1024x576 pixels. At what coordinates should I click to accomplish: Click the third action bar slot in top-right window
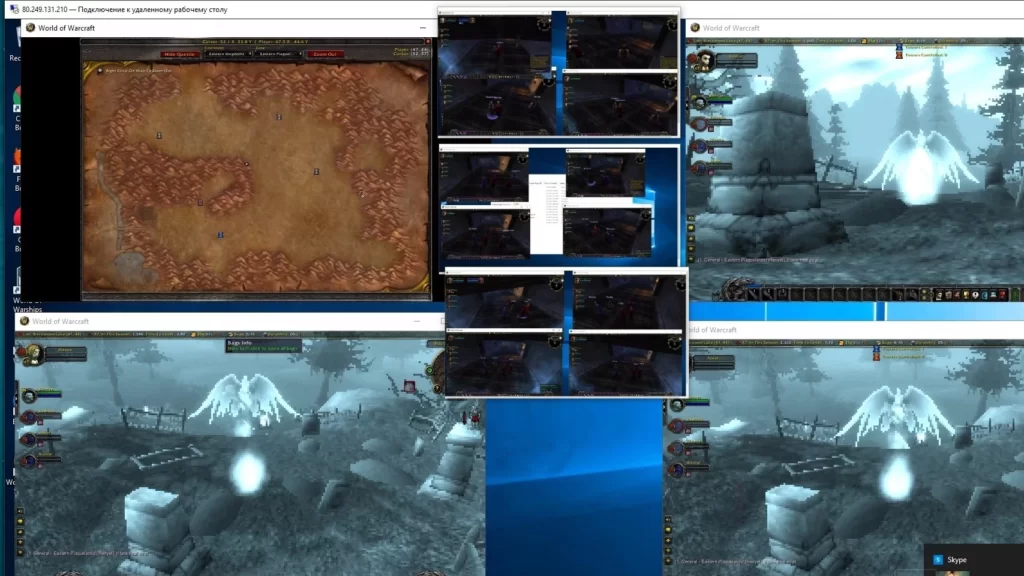coord(782,295)
